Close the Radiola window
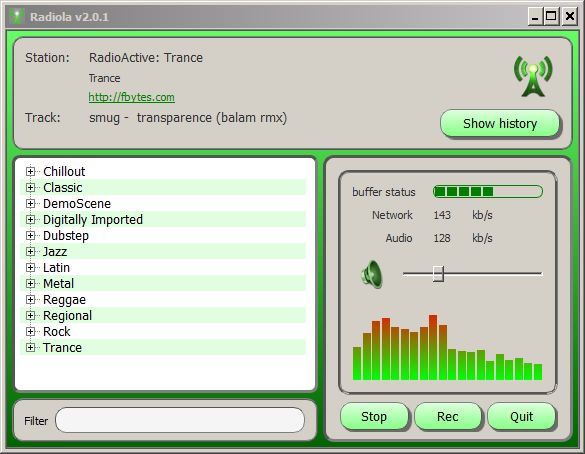This screenshot has height=454, width=585. click(570, 17)
